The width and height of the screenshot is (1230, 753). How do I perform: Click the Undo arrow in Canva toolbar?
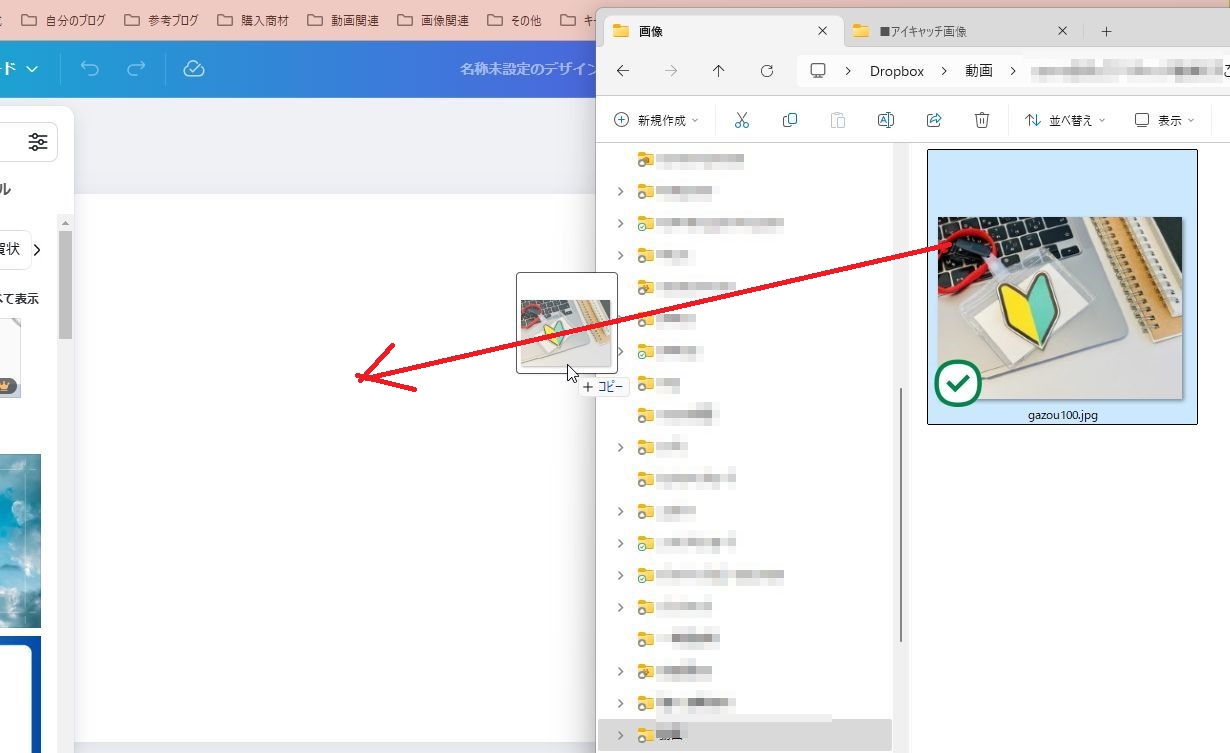tap(90, 69)
